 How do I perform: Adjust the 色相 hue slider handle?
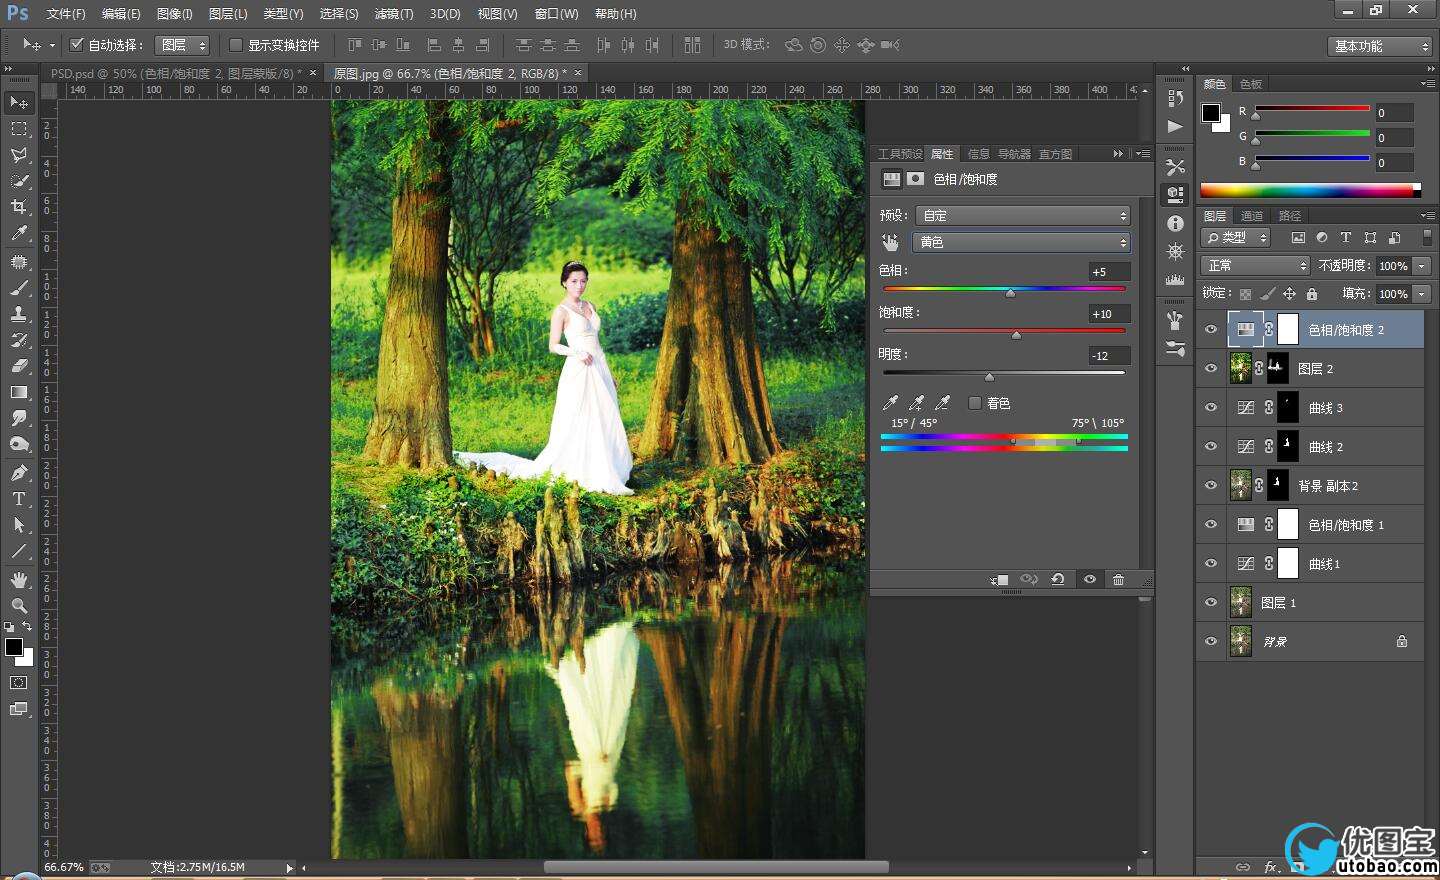(1010, 292)
